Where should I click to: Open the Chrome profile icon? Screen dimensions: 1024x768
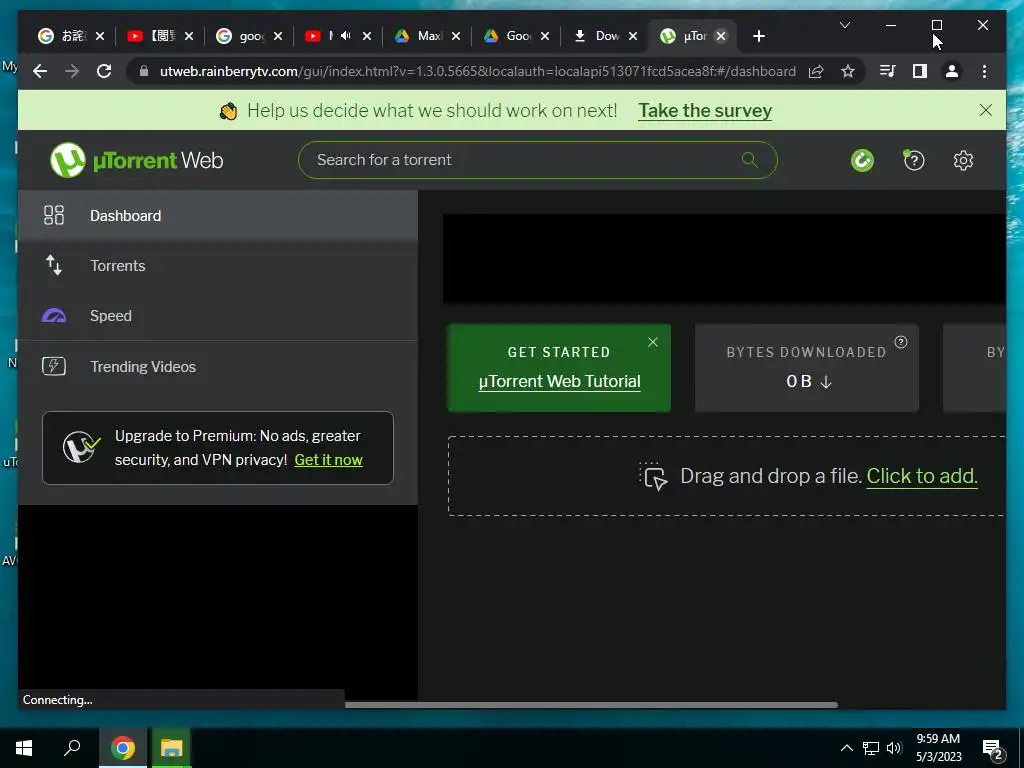[952, 71]
